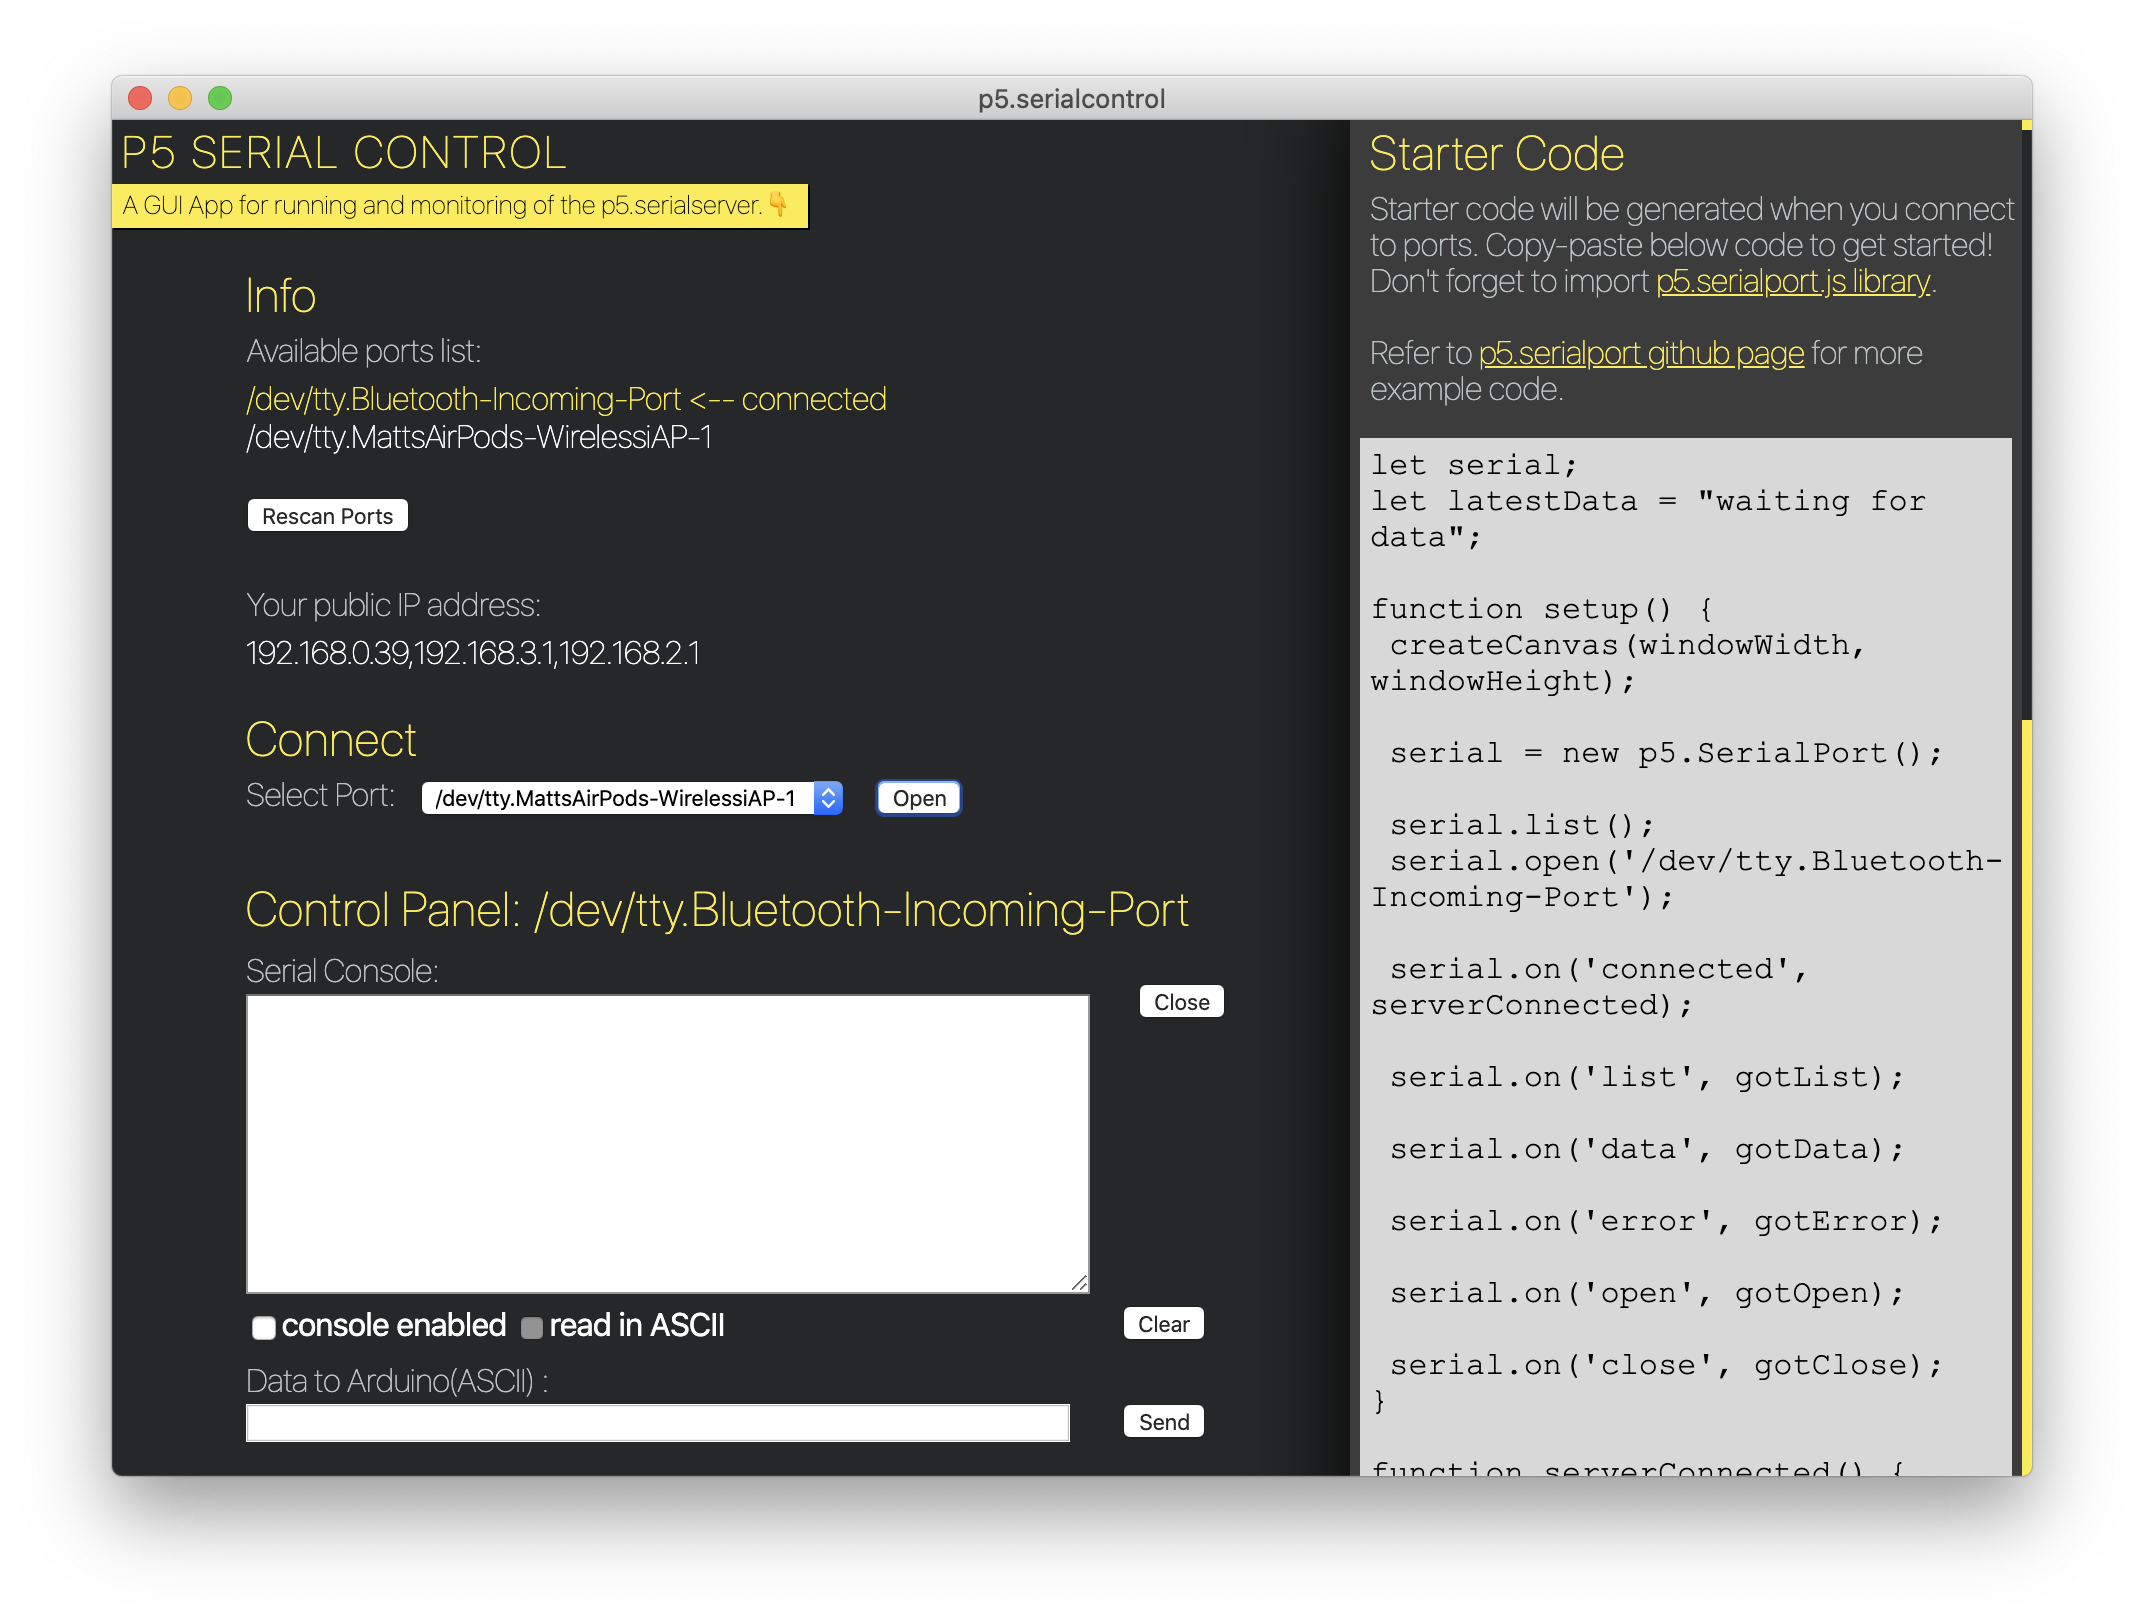This screenshot has height=1624, width=2144.
Task: Enable the console enabled checkbox
Action: tap(263, 1327)
